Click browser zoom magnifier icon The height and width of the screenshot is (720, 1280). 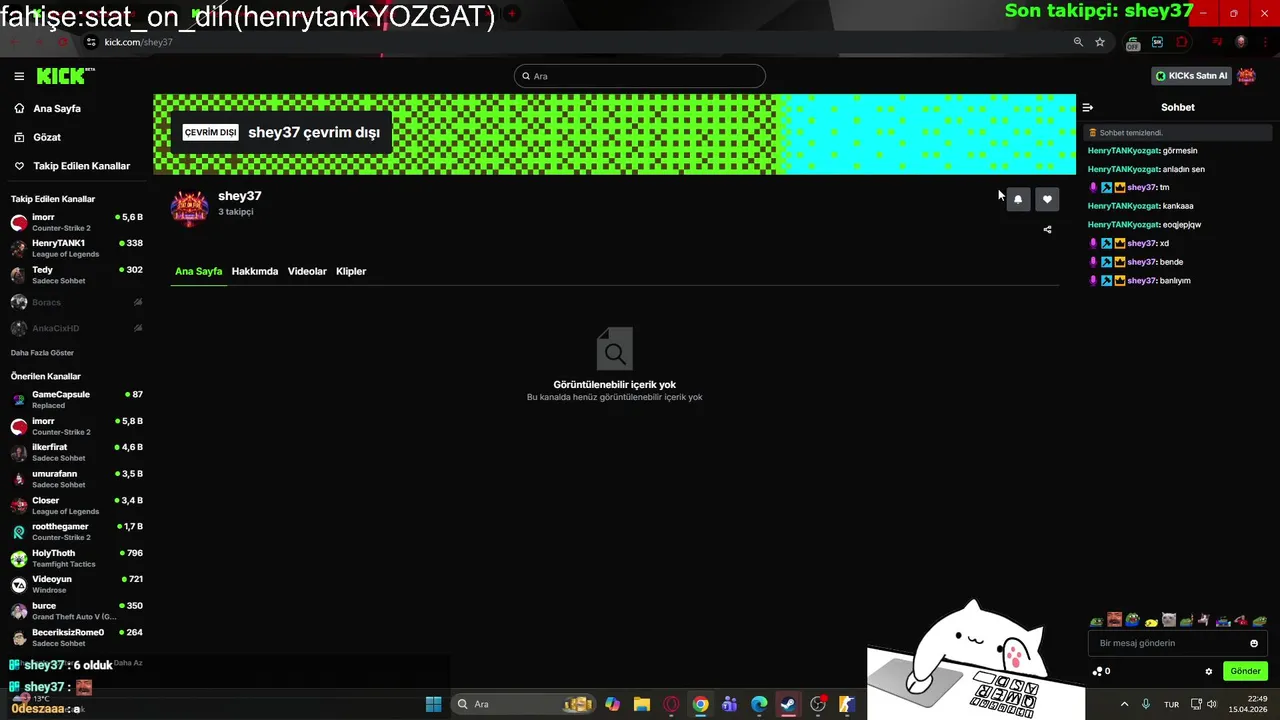coord(1078,42)
